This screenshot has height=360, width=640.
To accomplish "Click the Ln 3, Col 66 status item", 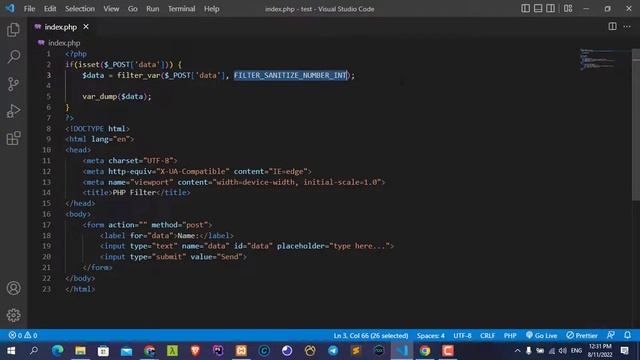I will (371, 336).
